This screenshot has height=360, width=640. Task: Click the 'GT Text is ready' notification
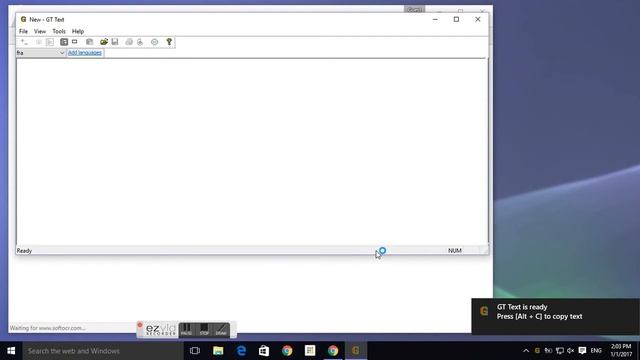coord(556,316)
